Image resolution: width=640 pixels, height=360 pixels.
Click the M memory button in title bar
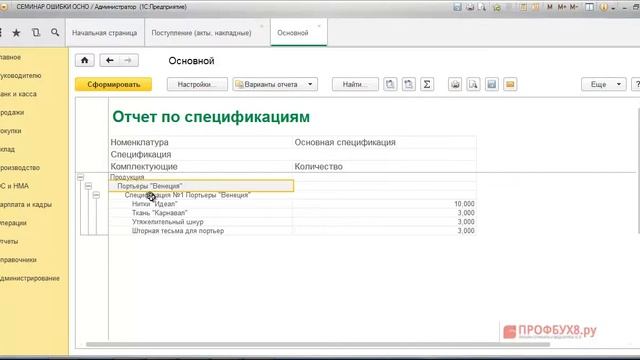point(549,7)
